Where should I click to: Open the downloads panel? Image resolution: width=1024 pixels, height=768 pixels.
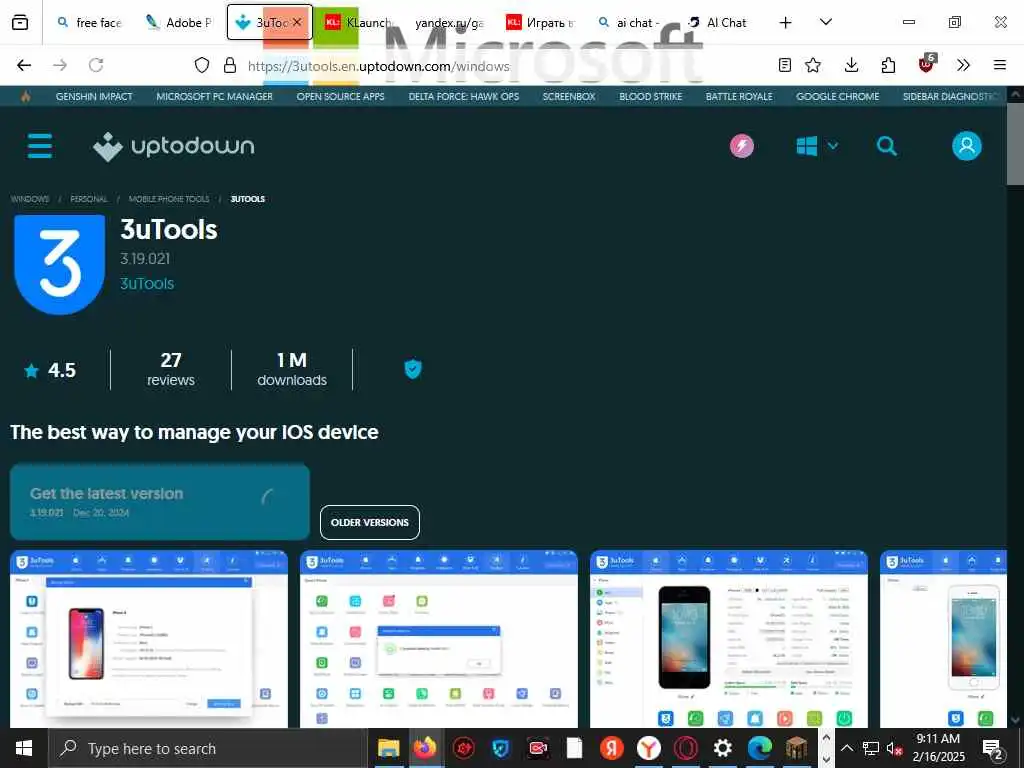point(851,65)
